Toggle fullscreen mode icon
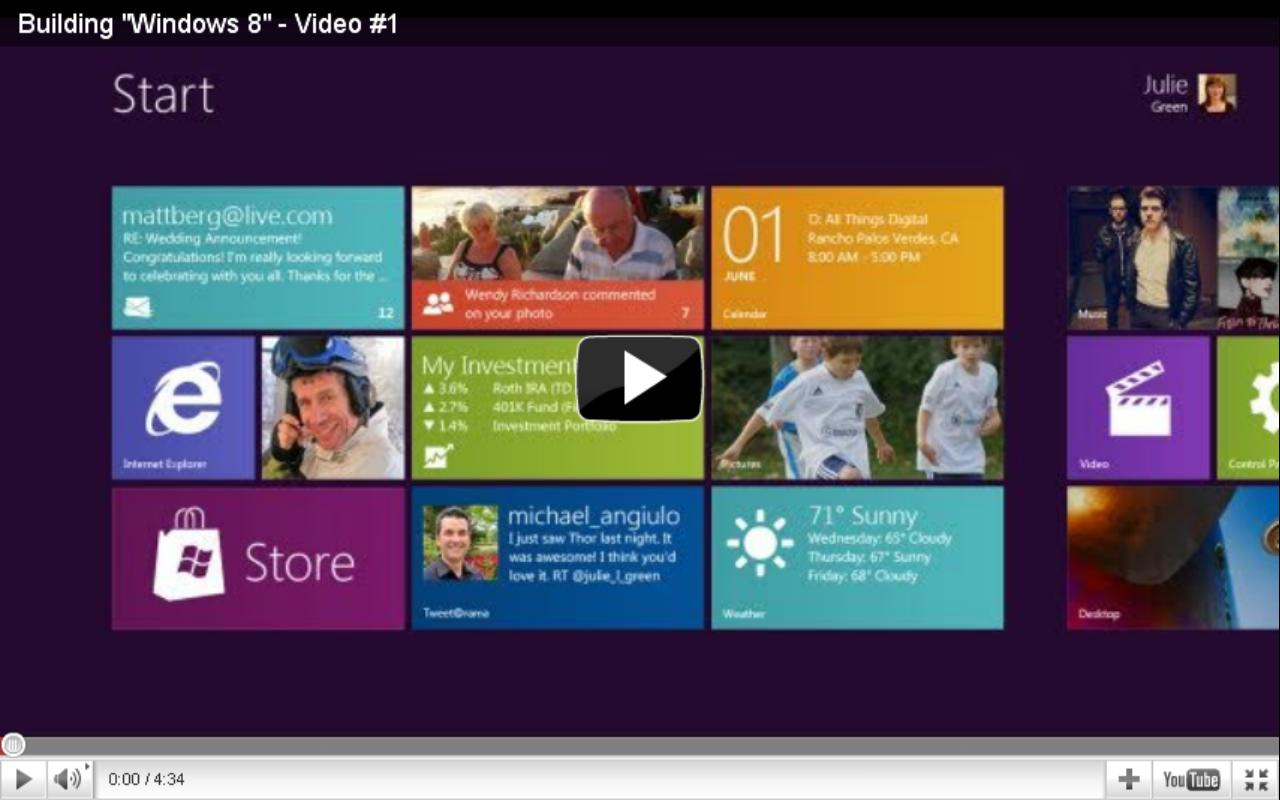Viewport: 1280px width, 800px height. coord(1256,779)
